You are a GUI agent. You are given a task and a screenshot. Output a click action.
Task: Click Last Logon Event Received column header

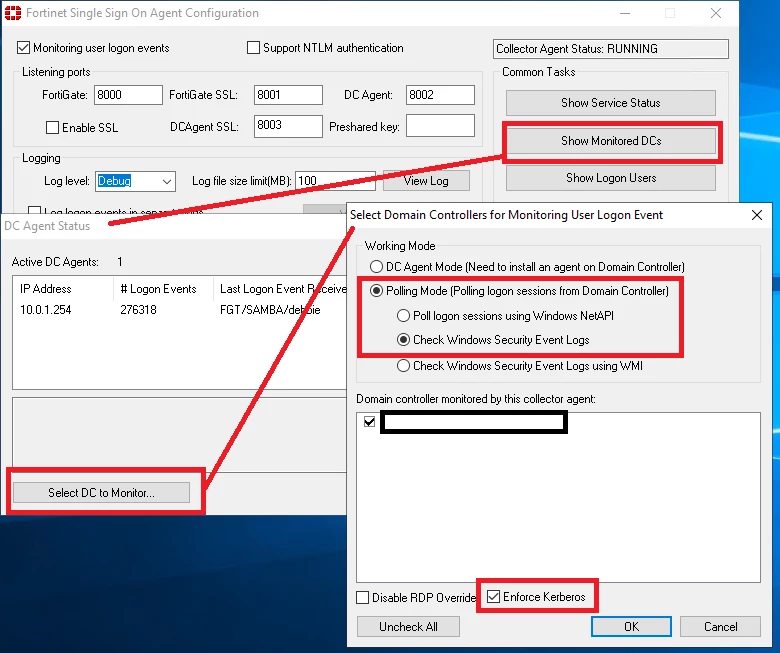[x=280, y=289]
